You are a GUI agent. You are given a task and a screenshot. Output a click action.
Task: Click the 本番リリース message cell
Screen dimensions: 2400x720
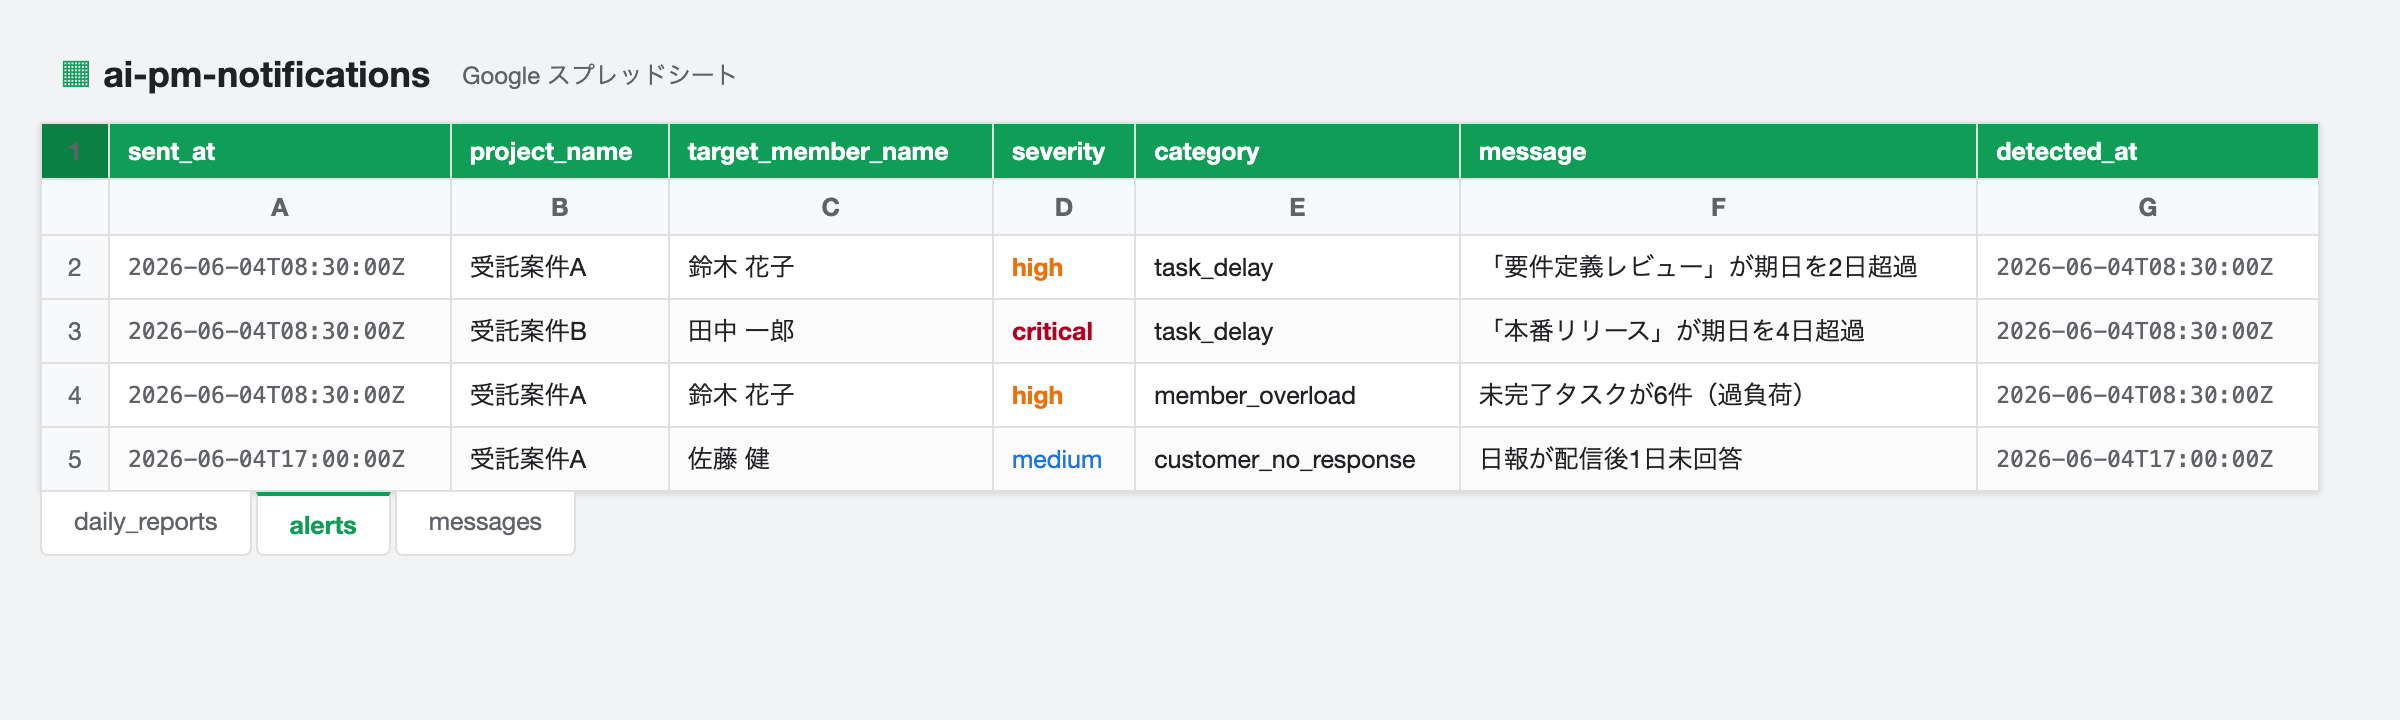click(1718, 331)
